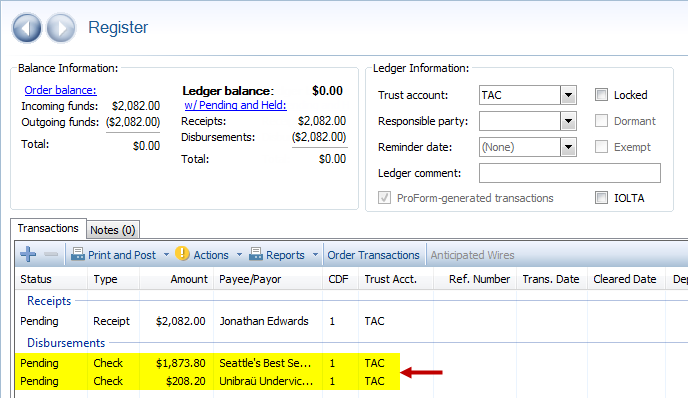Select the Jonathan Edwards payor cell
This screenshot has height=398, width=688.
click(264, 321)
